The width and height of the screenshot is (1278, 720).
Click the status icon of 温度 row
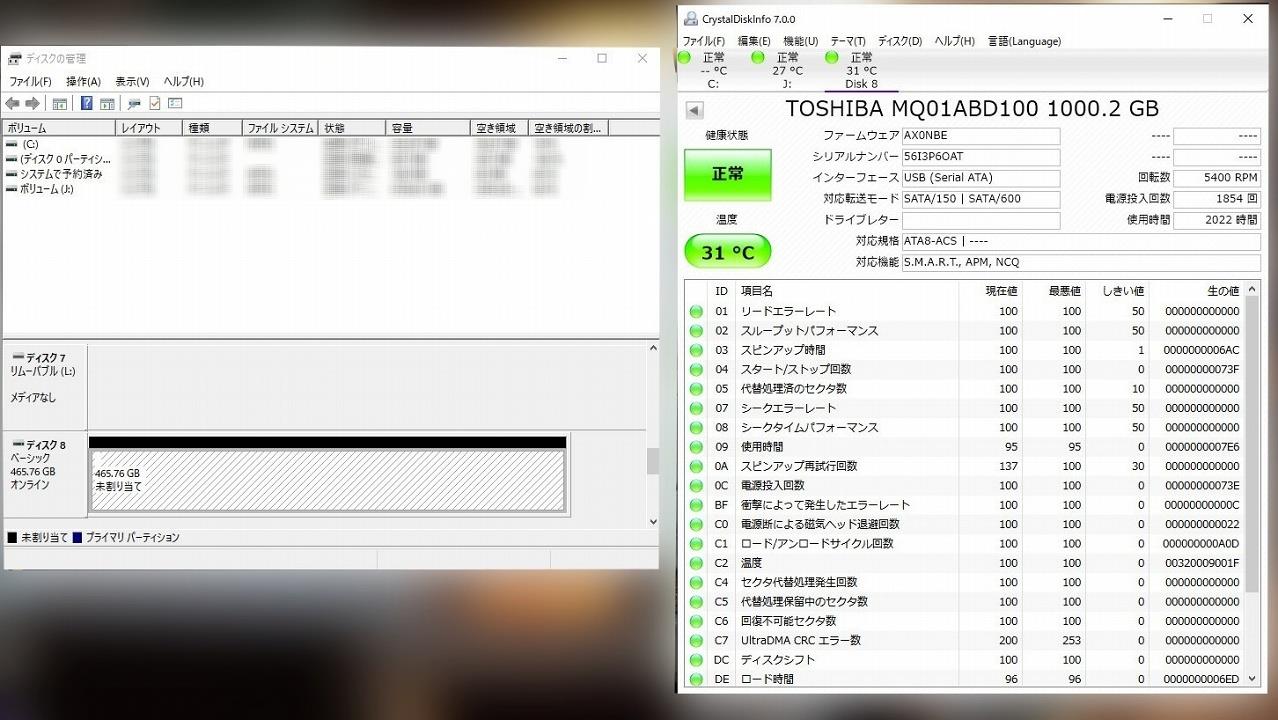click(696, 563)
